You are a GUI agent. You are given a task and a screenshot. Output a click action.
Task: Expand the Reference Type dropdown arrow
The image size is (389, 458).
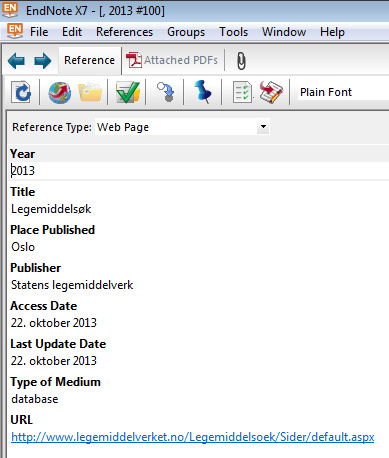tap(263, 127)
